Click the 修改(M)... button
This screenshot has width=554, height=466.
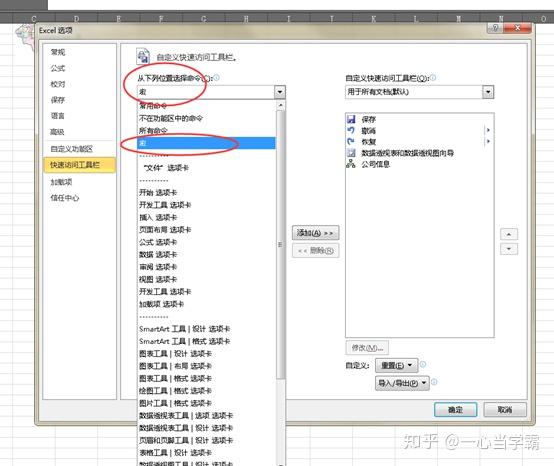367,348
